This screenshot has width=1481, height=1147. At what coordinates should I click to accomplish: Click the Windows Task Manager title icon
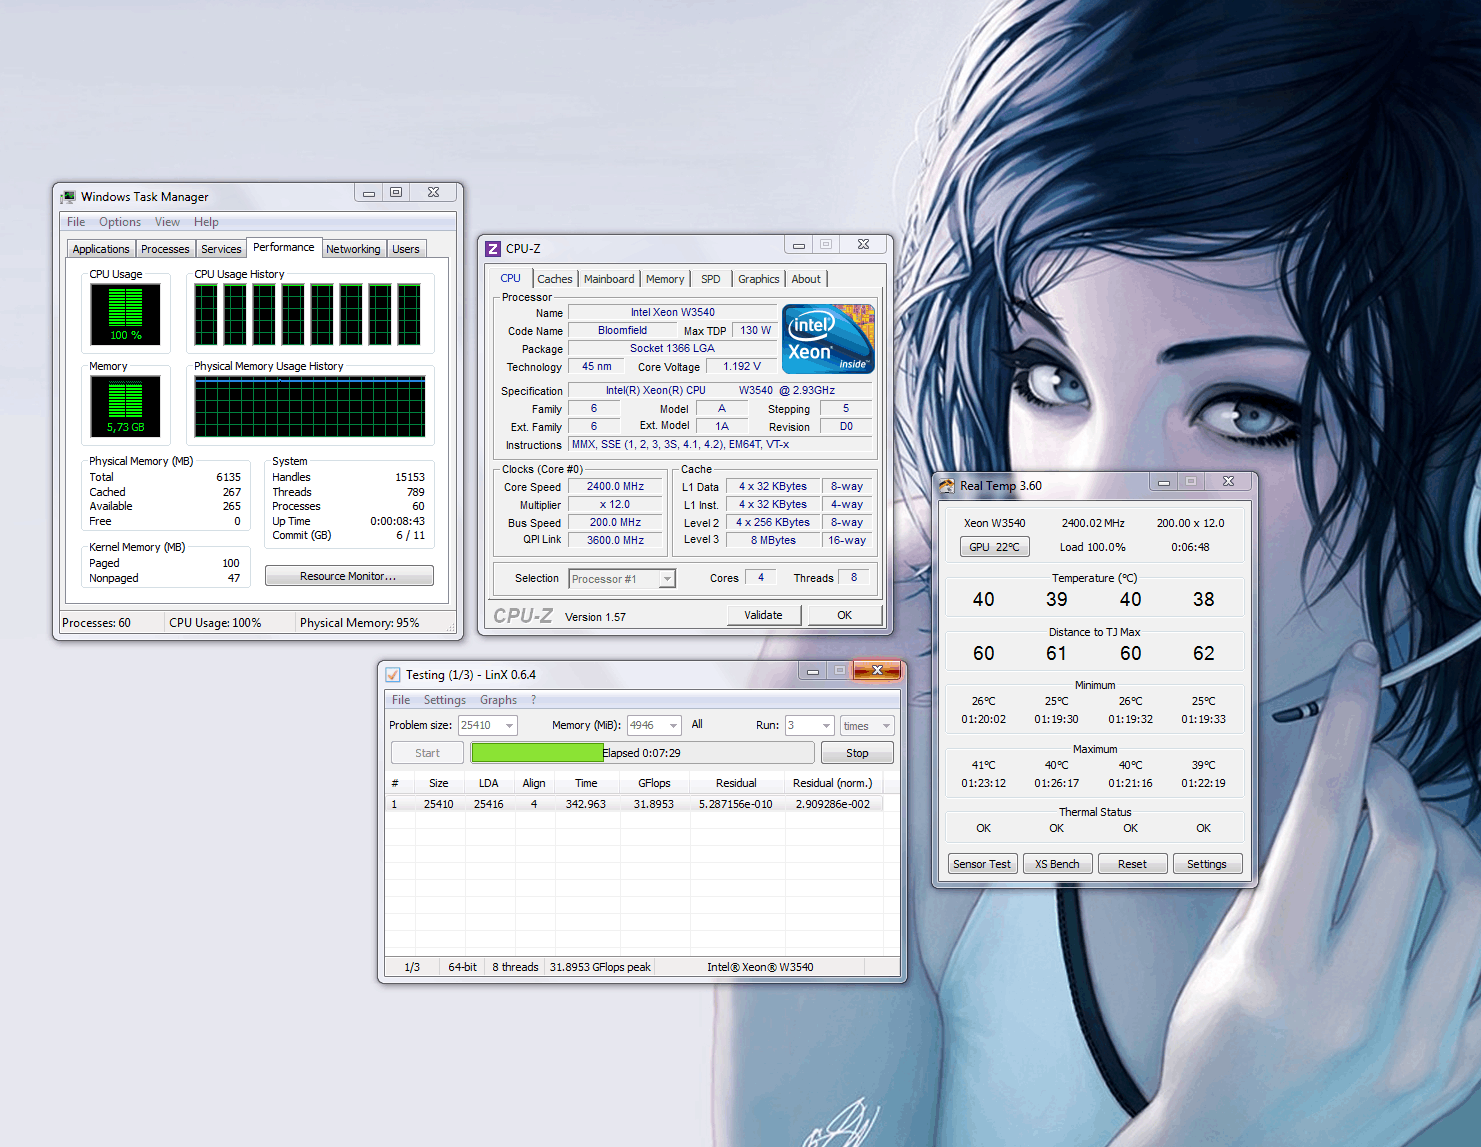point(68,197)
